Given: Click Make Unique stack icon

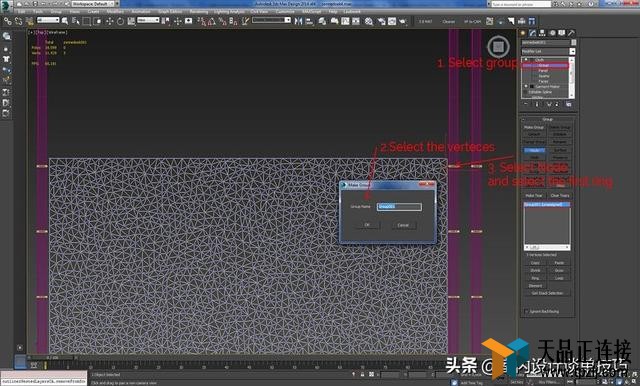Looking at the screenshot, I should (x=549, y=104).
